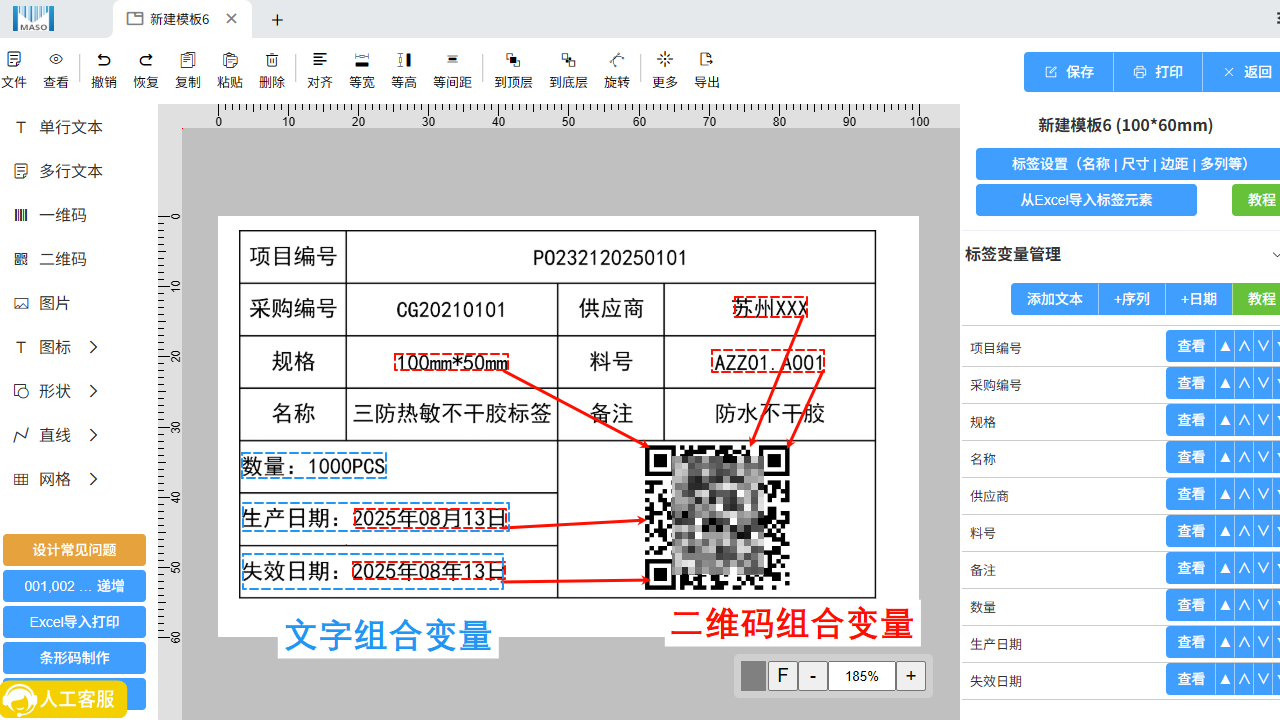The image size is (1280, 720).
Task: View the 项目编号 variable
Action: 1191,347
